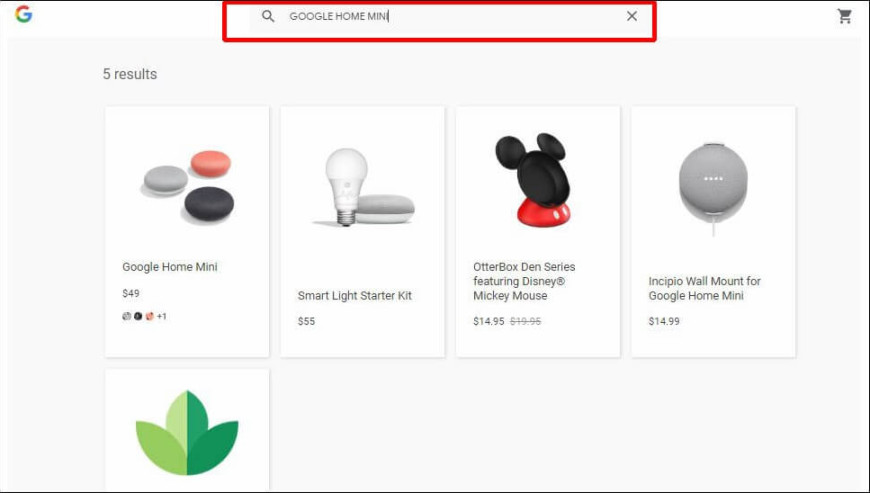Viewport: 870px width, 493px height.
Task: Clear the search text with X
Action: 631,16
